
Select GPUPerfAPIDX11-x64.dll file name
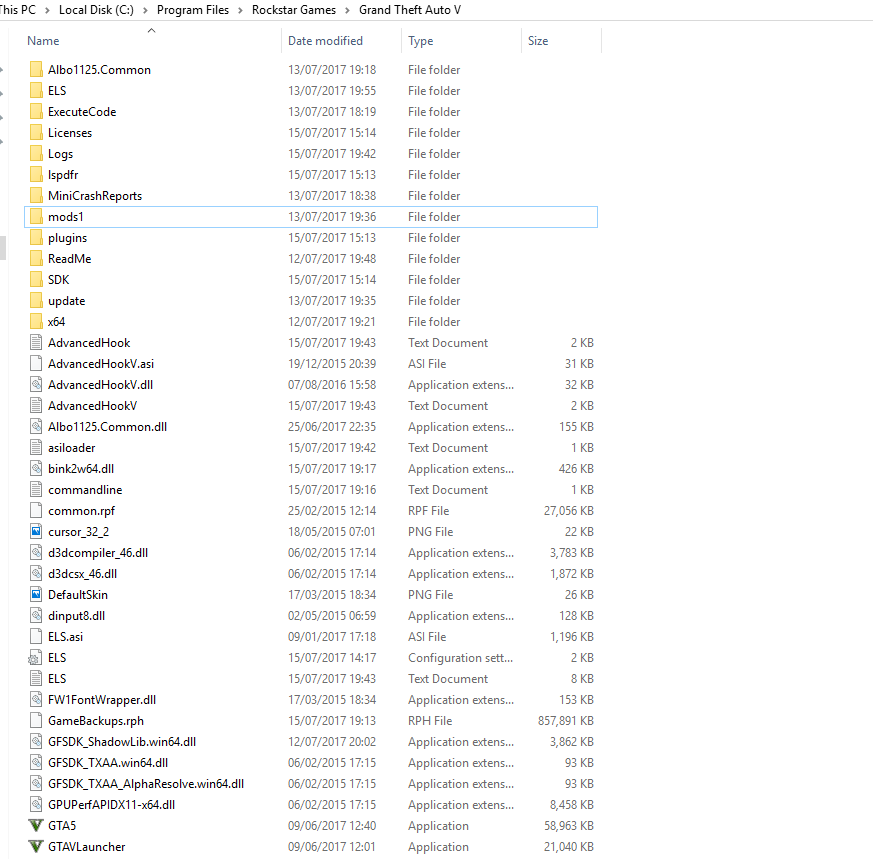pyautogui.click(x=111, y=805)
